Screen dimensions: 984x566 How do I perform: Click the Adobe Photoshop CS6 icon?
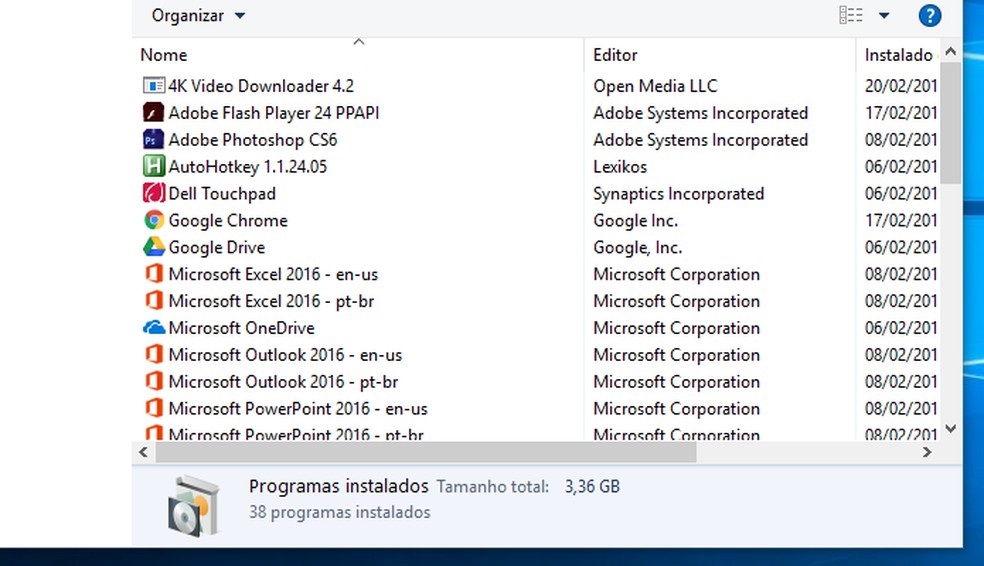[153, 140]
